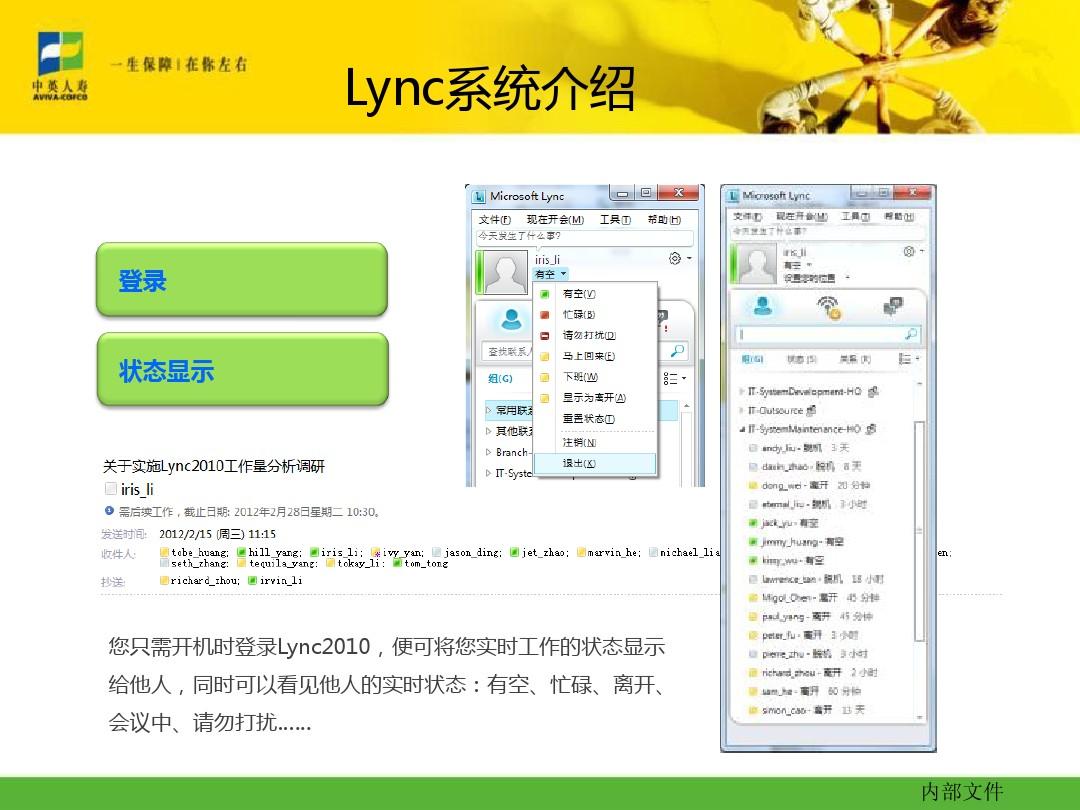This screenshot has height=810, width=1080.
Task: Click the group icon beside IT-Outsource
Action: (811, 411)
